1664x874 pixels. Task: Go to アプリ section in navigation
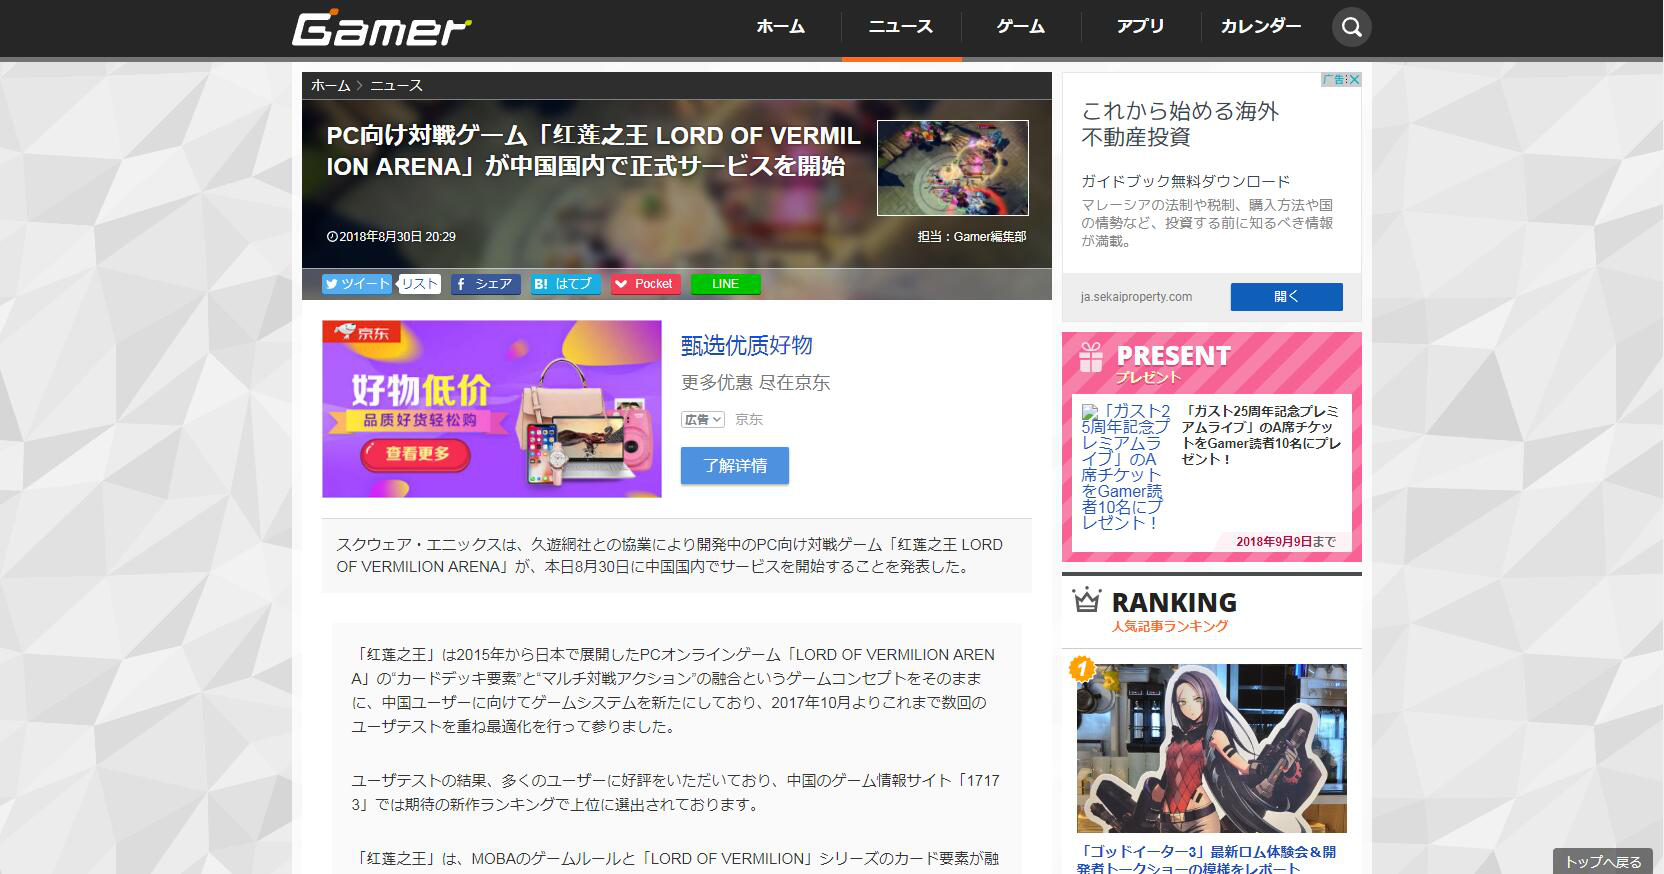pyautogui.click(x=1140, y=27)
